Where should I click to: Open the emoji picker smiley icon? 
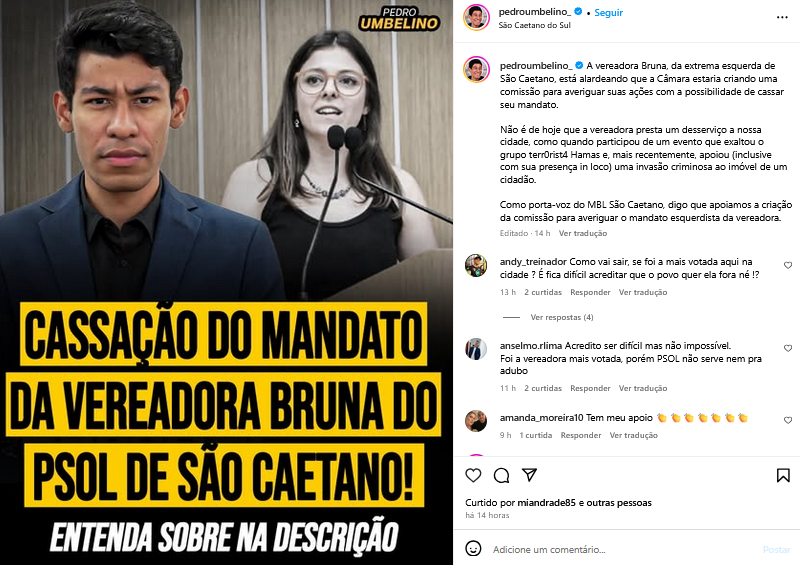473,549
